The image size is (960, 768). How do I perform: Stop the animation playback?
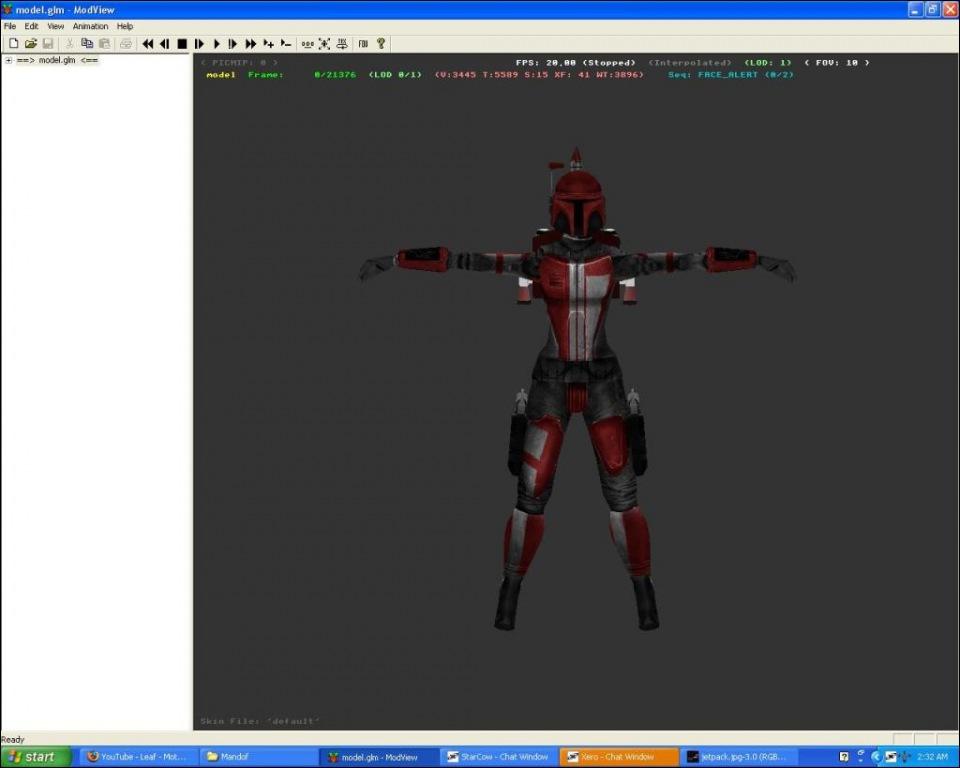click(182, 44)
